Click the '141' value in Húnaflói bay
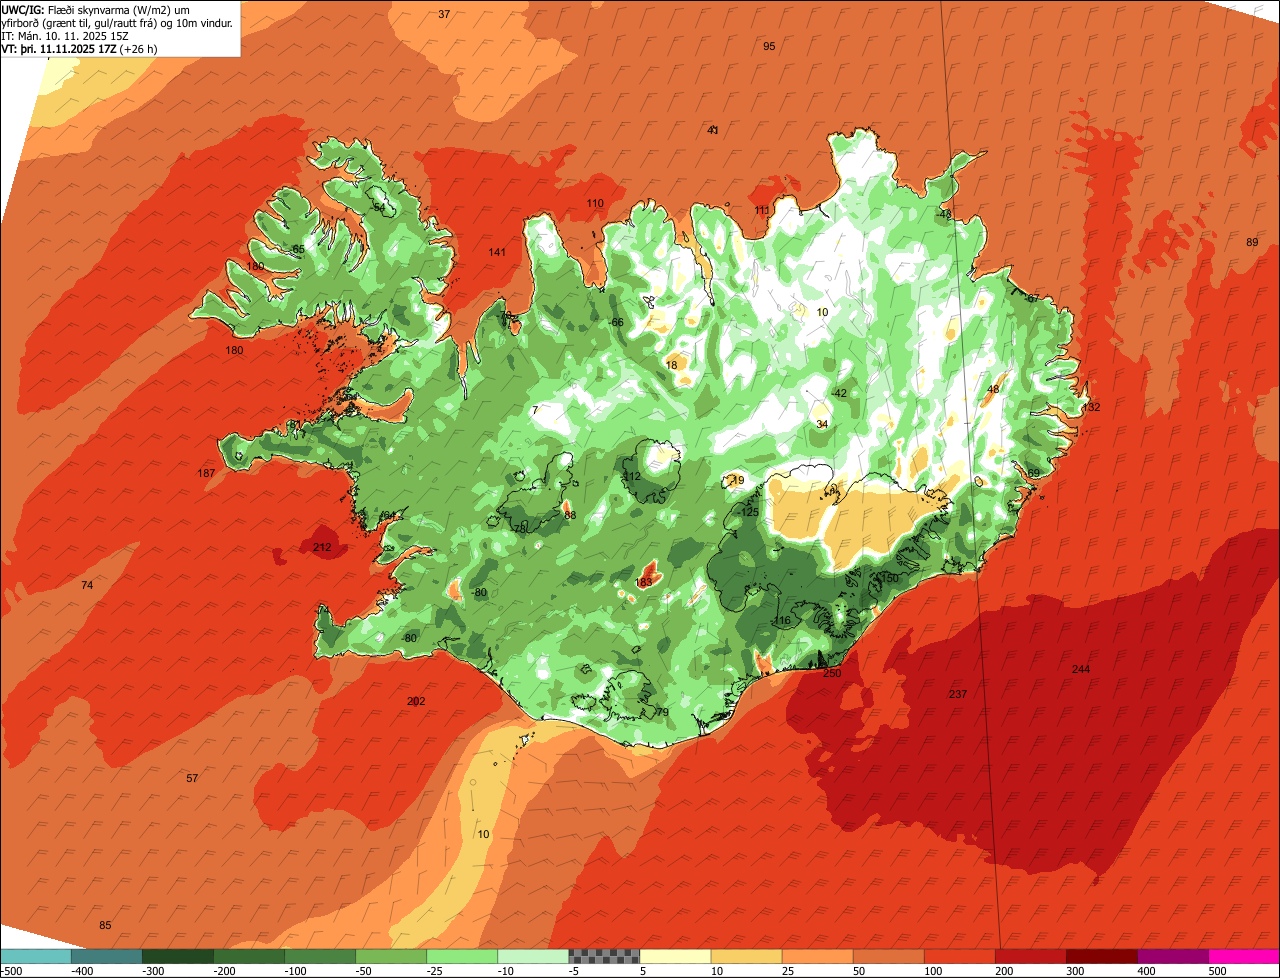The image size is (1280, 978). click(497, 252)
